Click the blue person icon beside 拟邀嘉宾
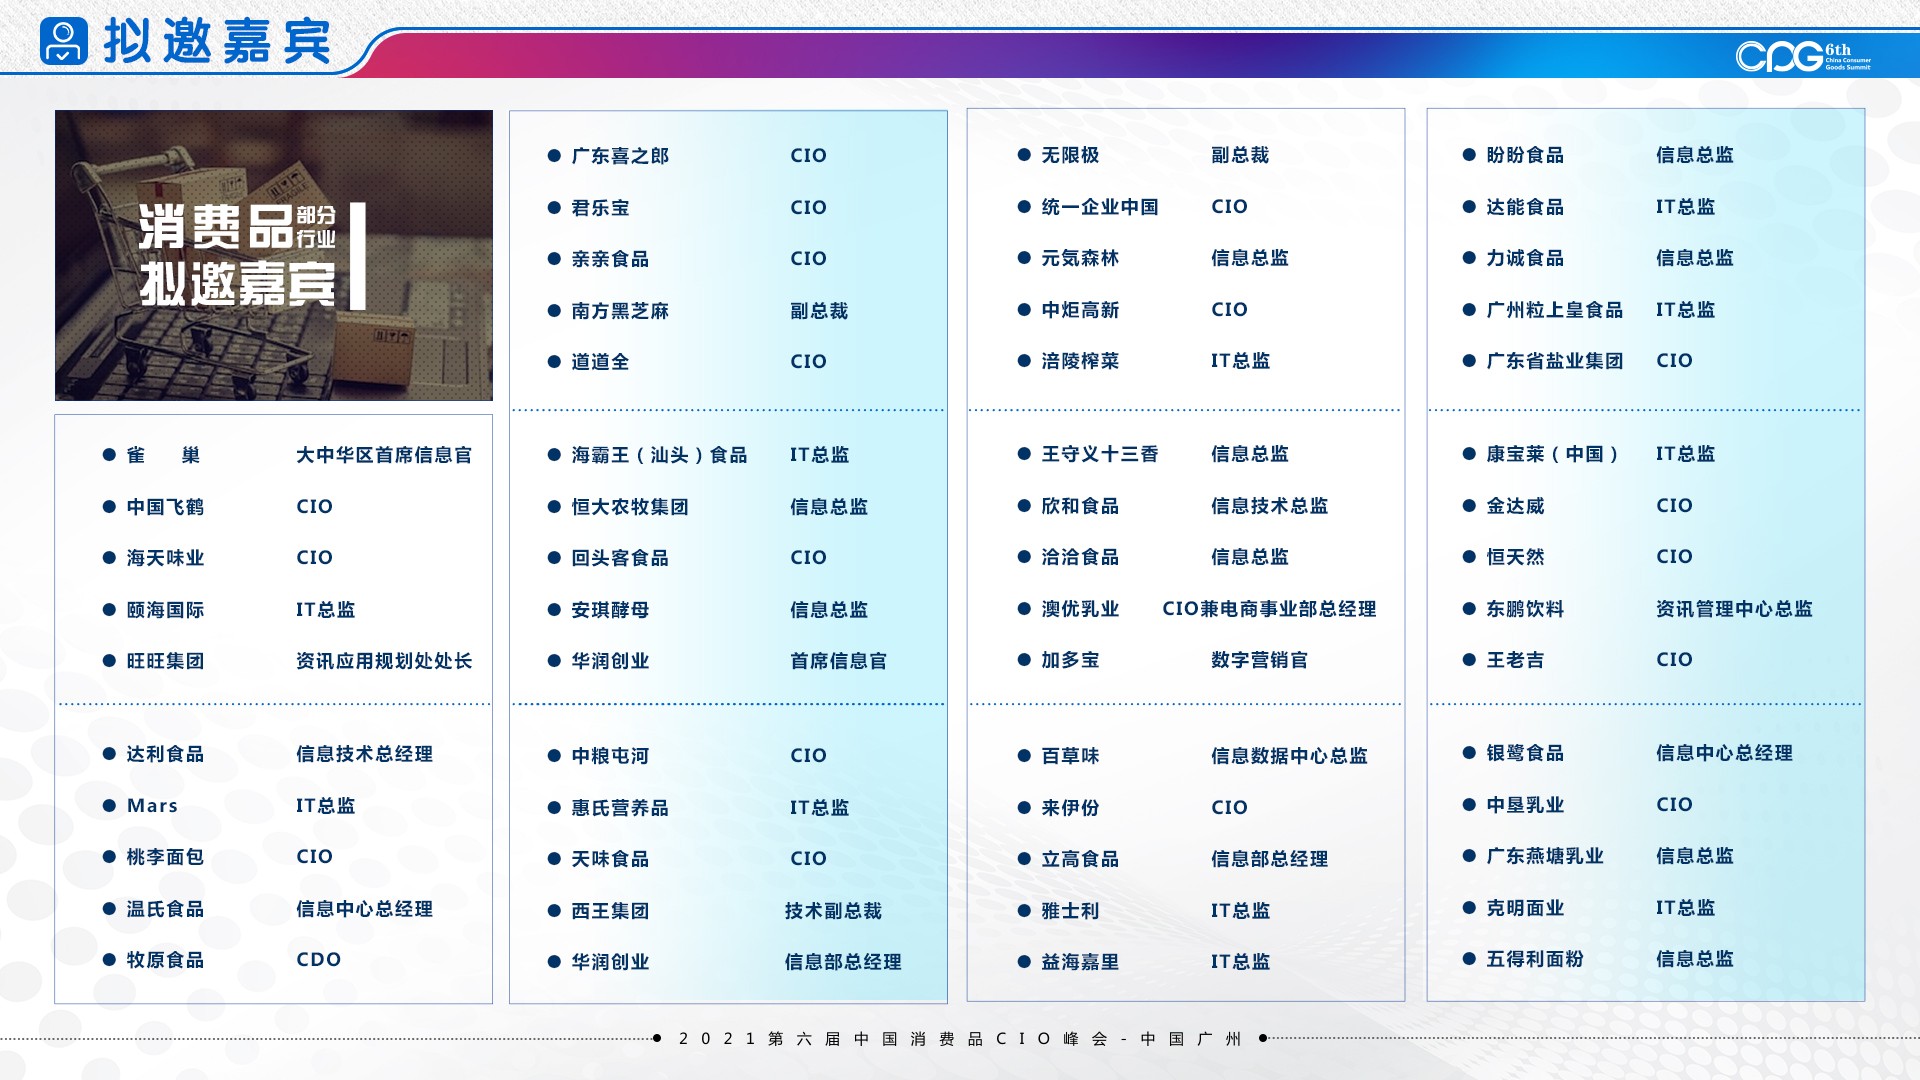Viewport: 1920px width, 1080px height. click(x=64, y=41)
